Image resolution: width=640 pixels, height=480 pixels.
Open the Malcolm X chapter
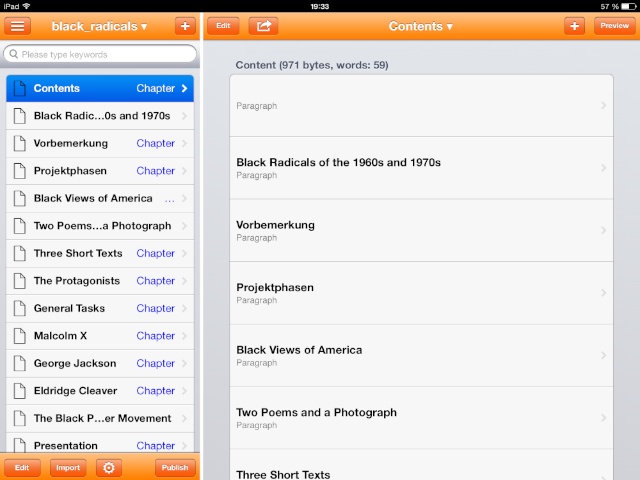pos(100,336)
